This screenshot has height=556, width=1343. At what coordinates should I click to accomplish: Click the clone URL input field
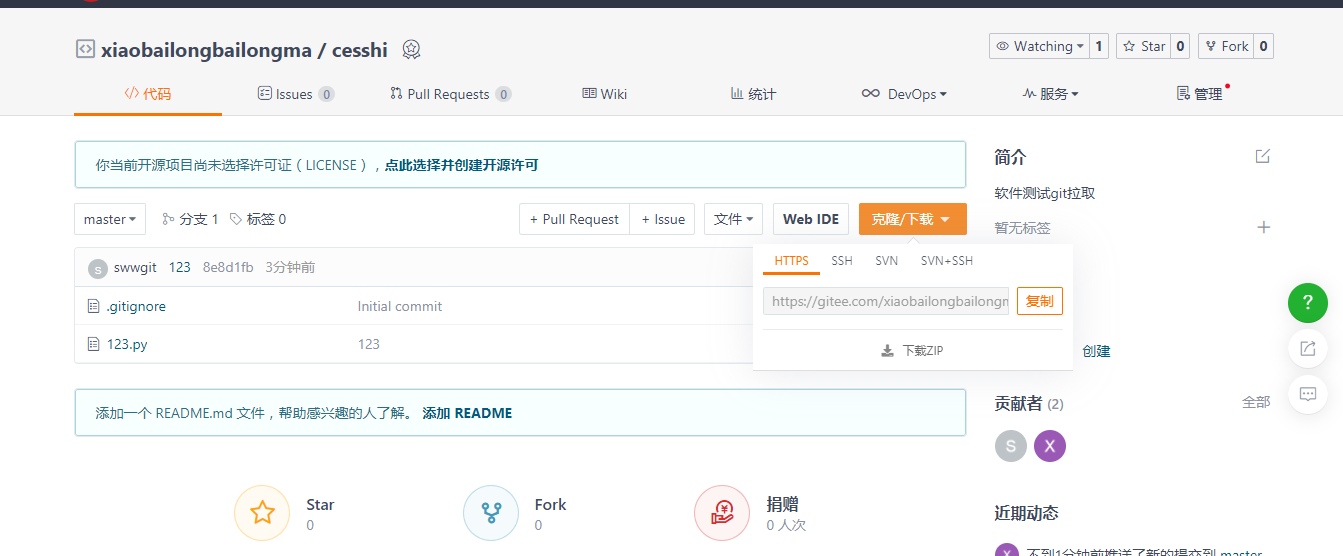coord(886,301)
